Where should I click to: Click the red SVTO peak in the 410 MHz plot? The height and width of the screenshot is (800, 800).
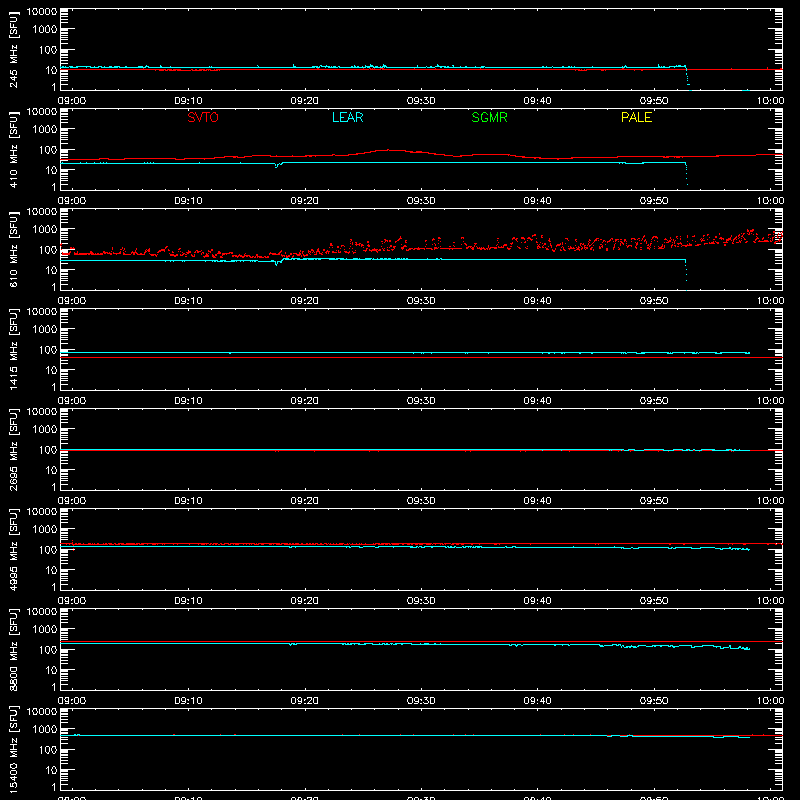click(x=389, y=150)
